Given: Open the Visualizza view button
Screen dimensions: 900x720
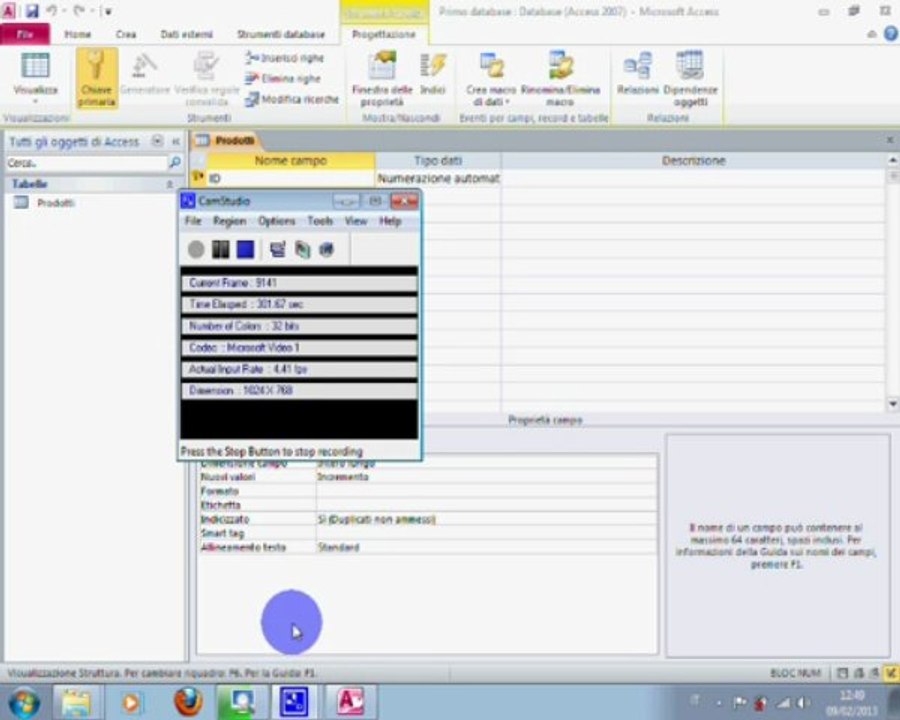Looking at the screenshot, I should [x=35, y=79].
